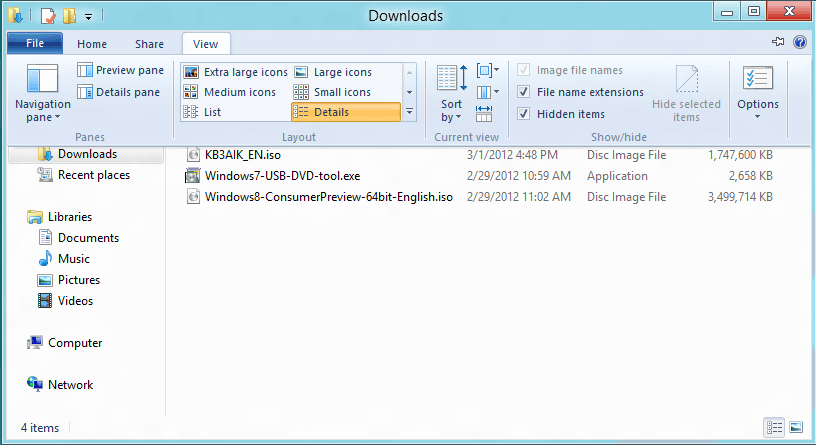816x445 pixels.
Task: Click the Computer monitor icon
Action: coord(35,342)
